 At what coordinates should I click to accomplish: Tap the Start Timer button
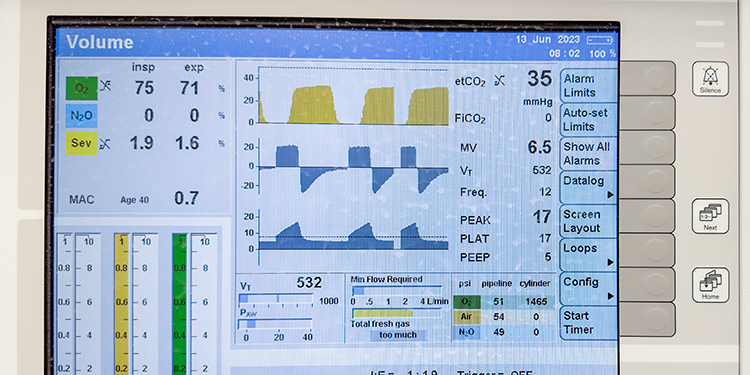pyautogui.click(x=588, y=323)
